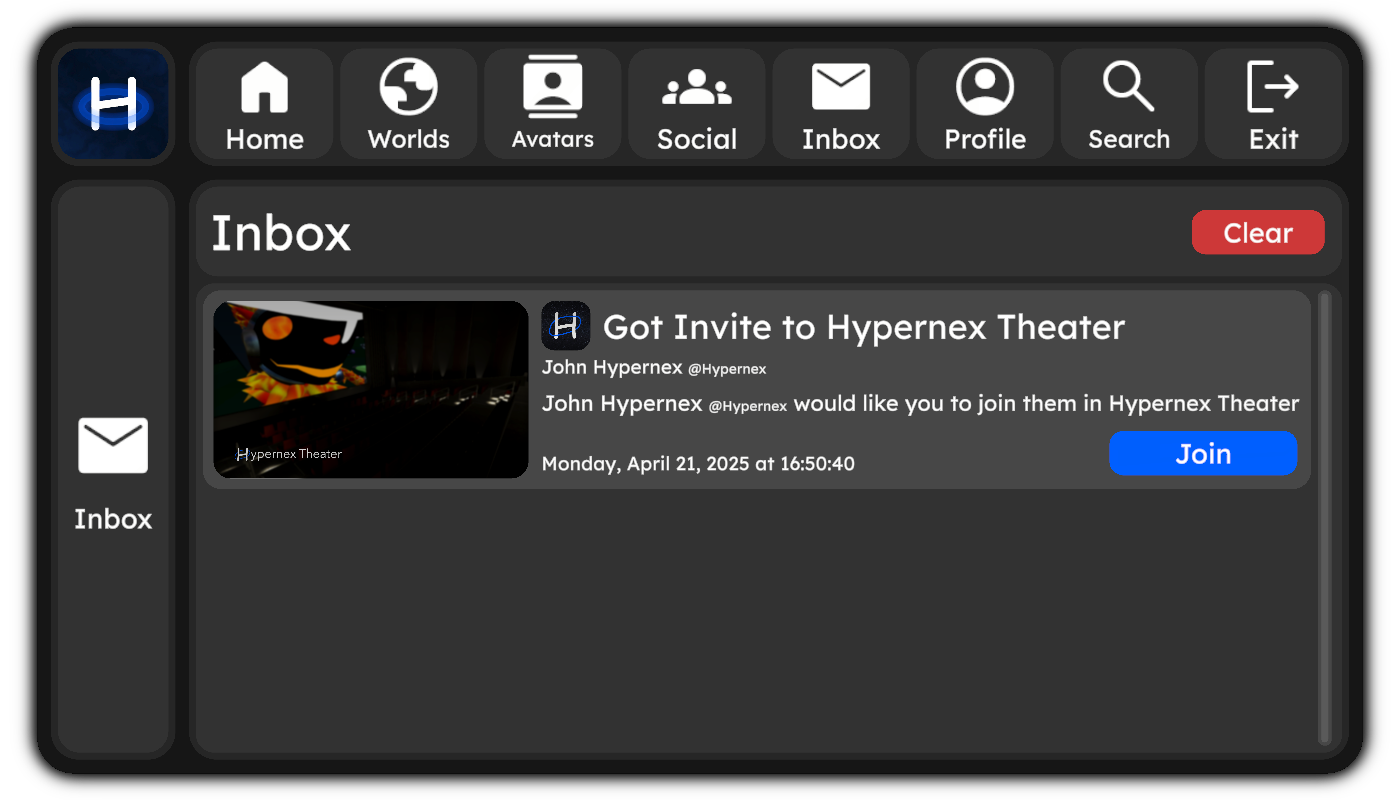The image size is (1400, 800).
Task: Select the Inbox label in the left sidebar
Action: [113, 519]
